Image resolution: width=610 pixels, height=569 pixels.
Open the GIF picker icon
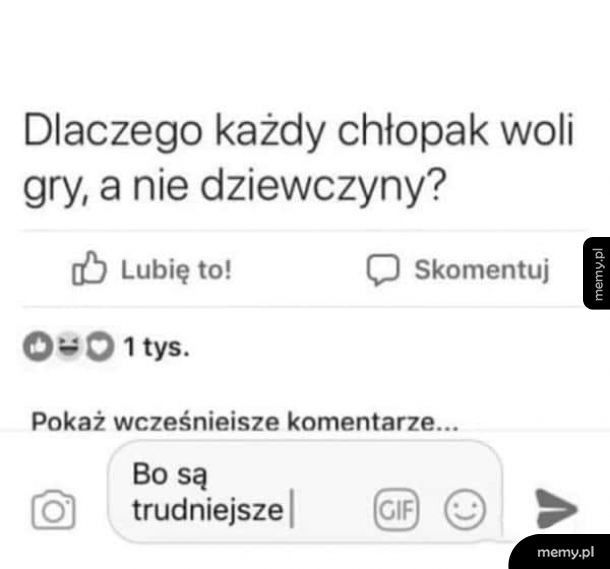click(396, 509)
